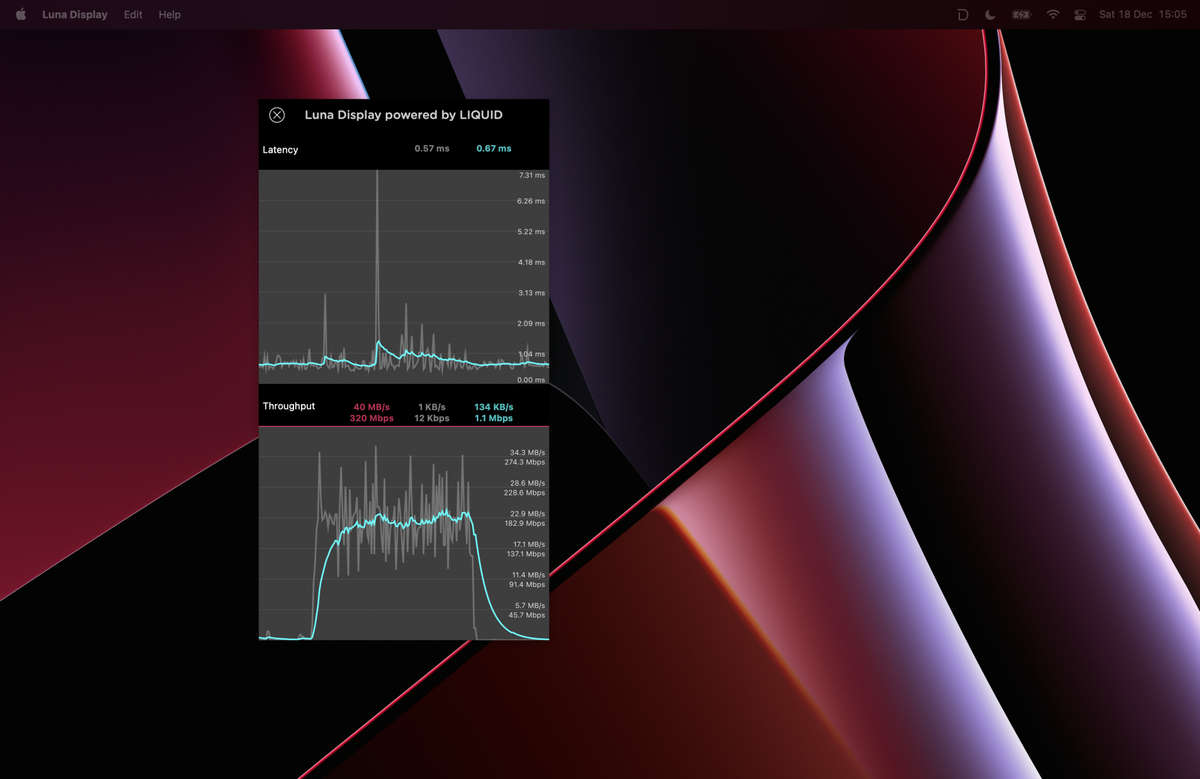This screenshot has height=779, width=1200.
Task: Click the Latency section label
Action: pos(280,150)
